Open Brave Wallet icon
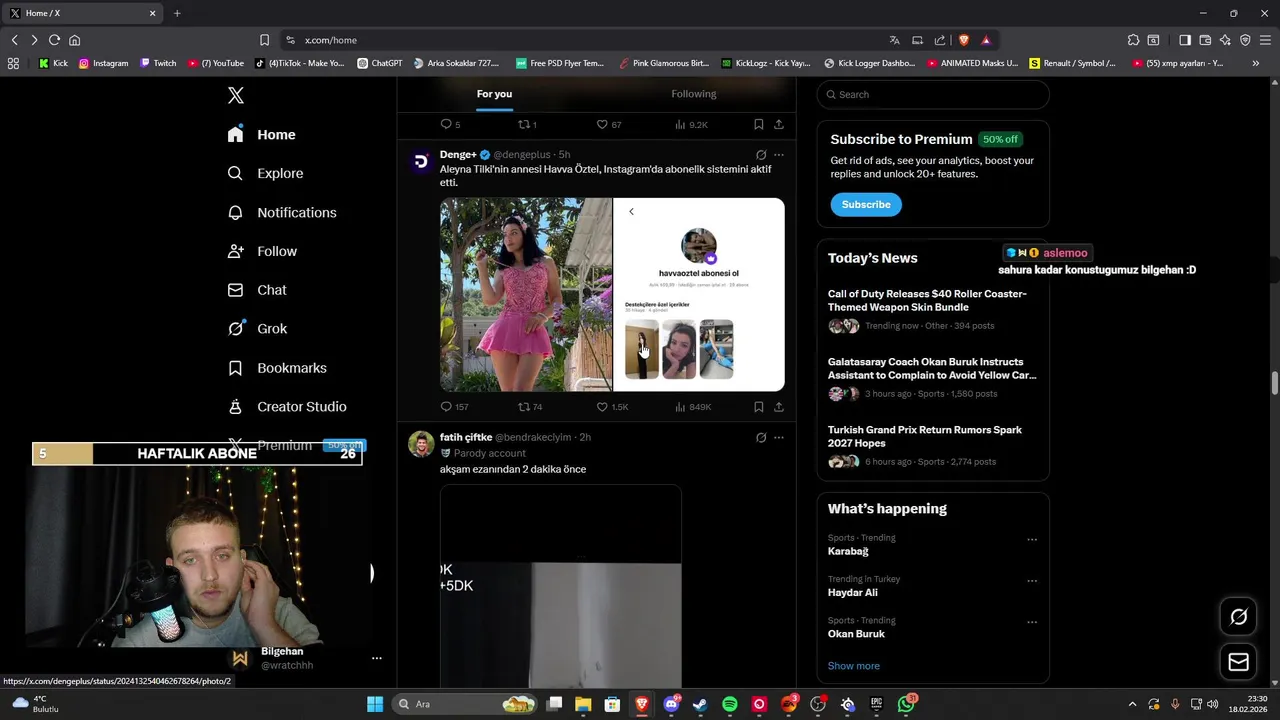Screen dimensions: 1280x720 coord(1205,40)
